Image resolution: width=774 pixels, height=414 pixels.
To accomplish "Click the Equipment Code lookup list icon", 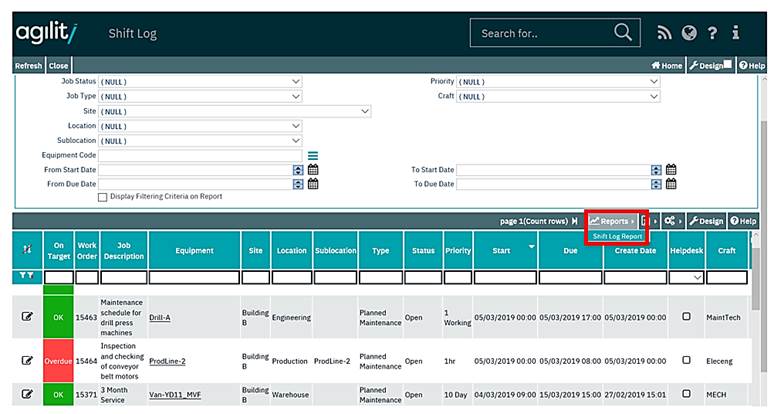I will point(313,155).
